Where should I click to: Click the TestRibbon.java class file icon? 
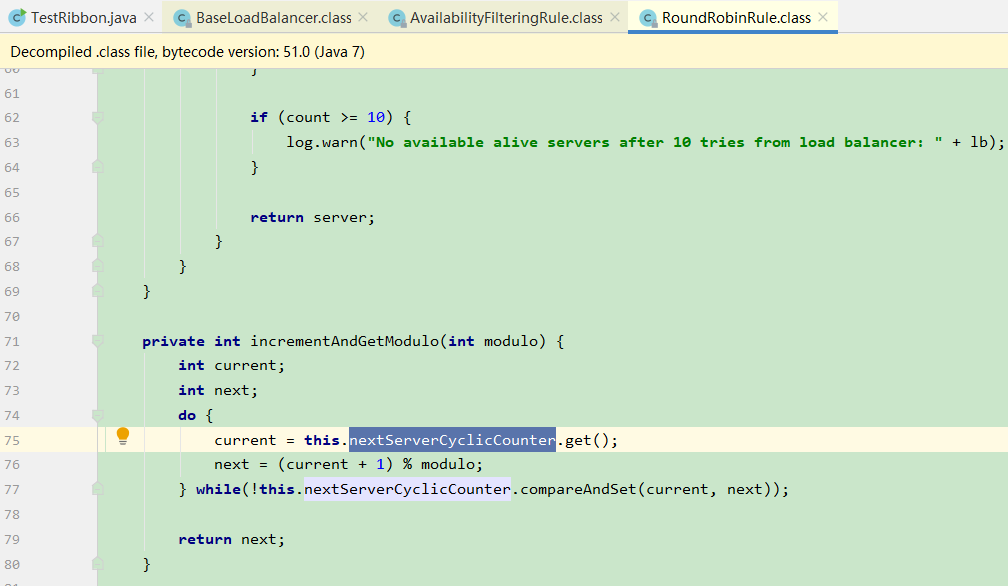[17, 17]
